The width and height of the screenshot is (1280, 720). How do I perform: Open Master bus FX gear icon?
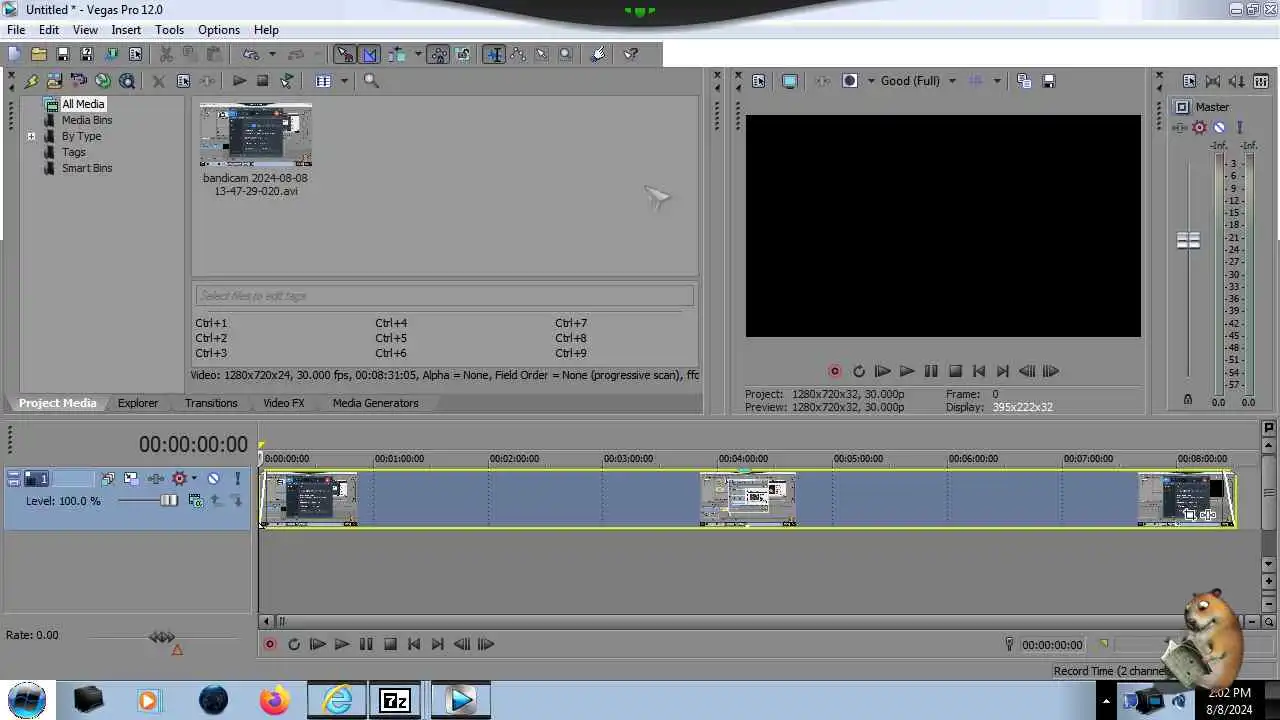pos(1200,127)
